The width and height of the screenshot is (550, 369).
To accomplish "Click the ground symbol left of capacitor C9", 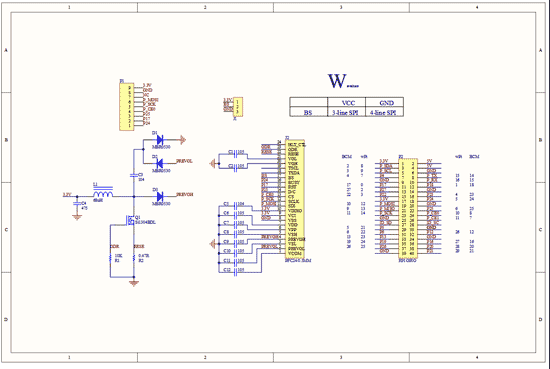I will point(213,243).
